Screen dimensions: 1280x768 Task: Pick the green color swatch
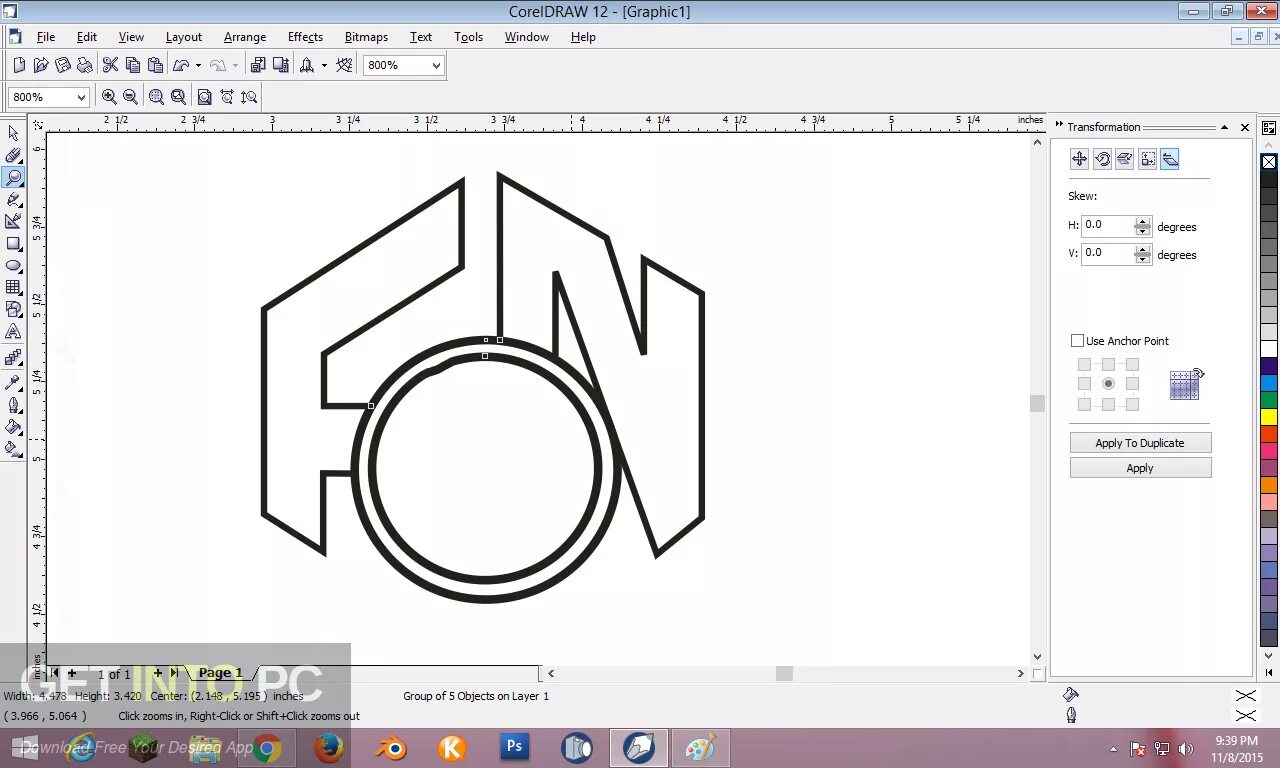pyautogui.click(x=1269, y=399)
